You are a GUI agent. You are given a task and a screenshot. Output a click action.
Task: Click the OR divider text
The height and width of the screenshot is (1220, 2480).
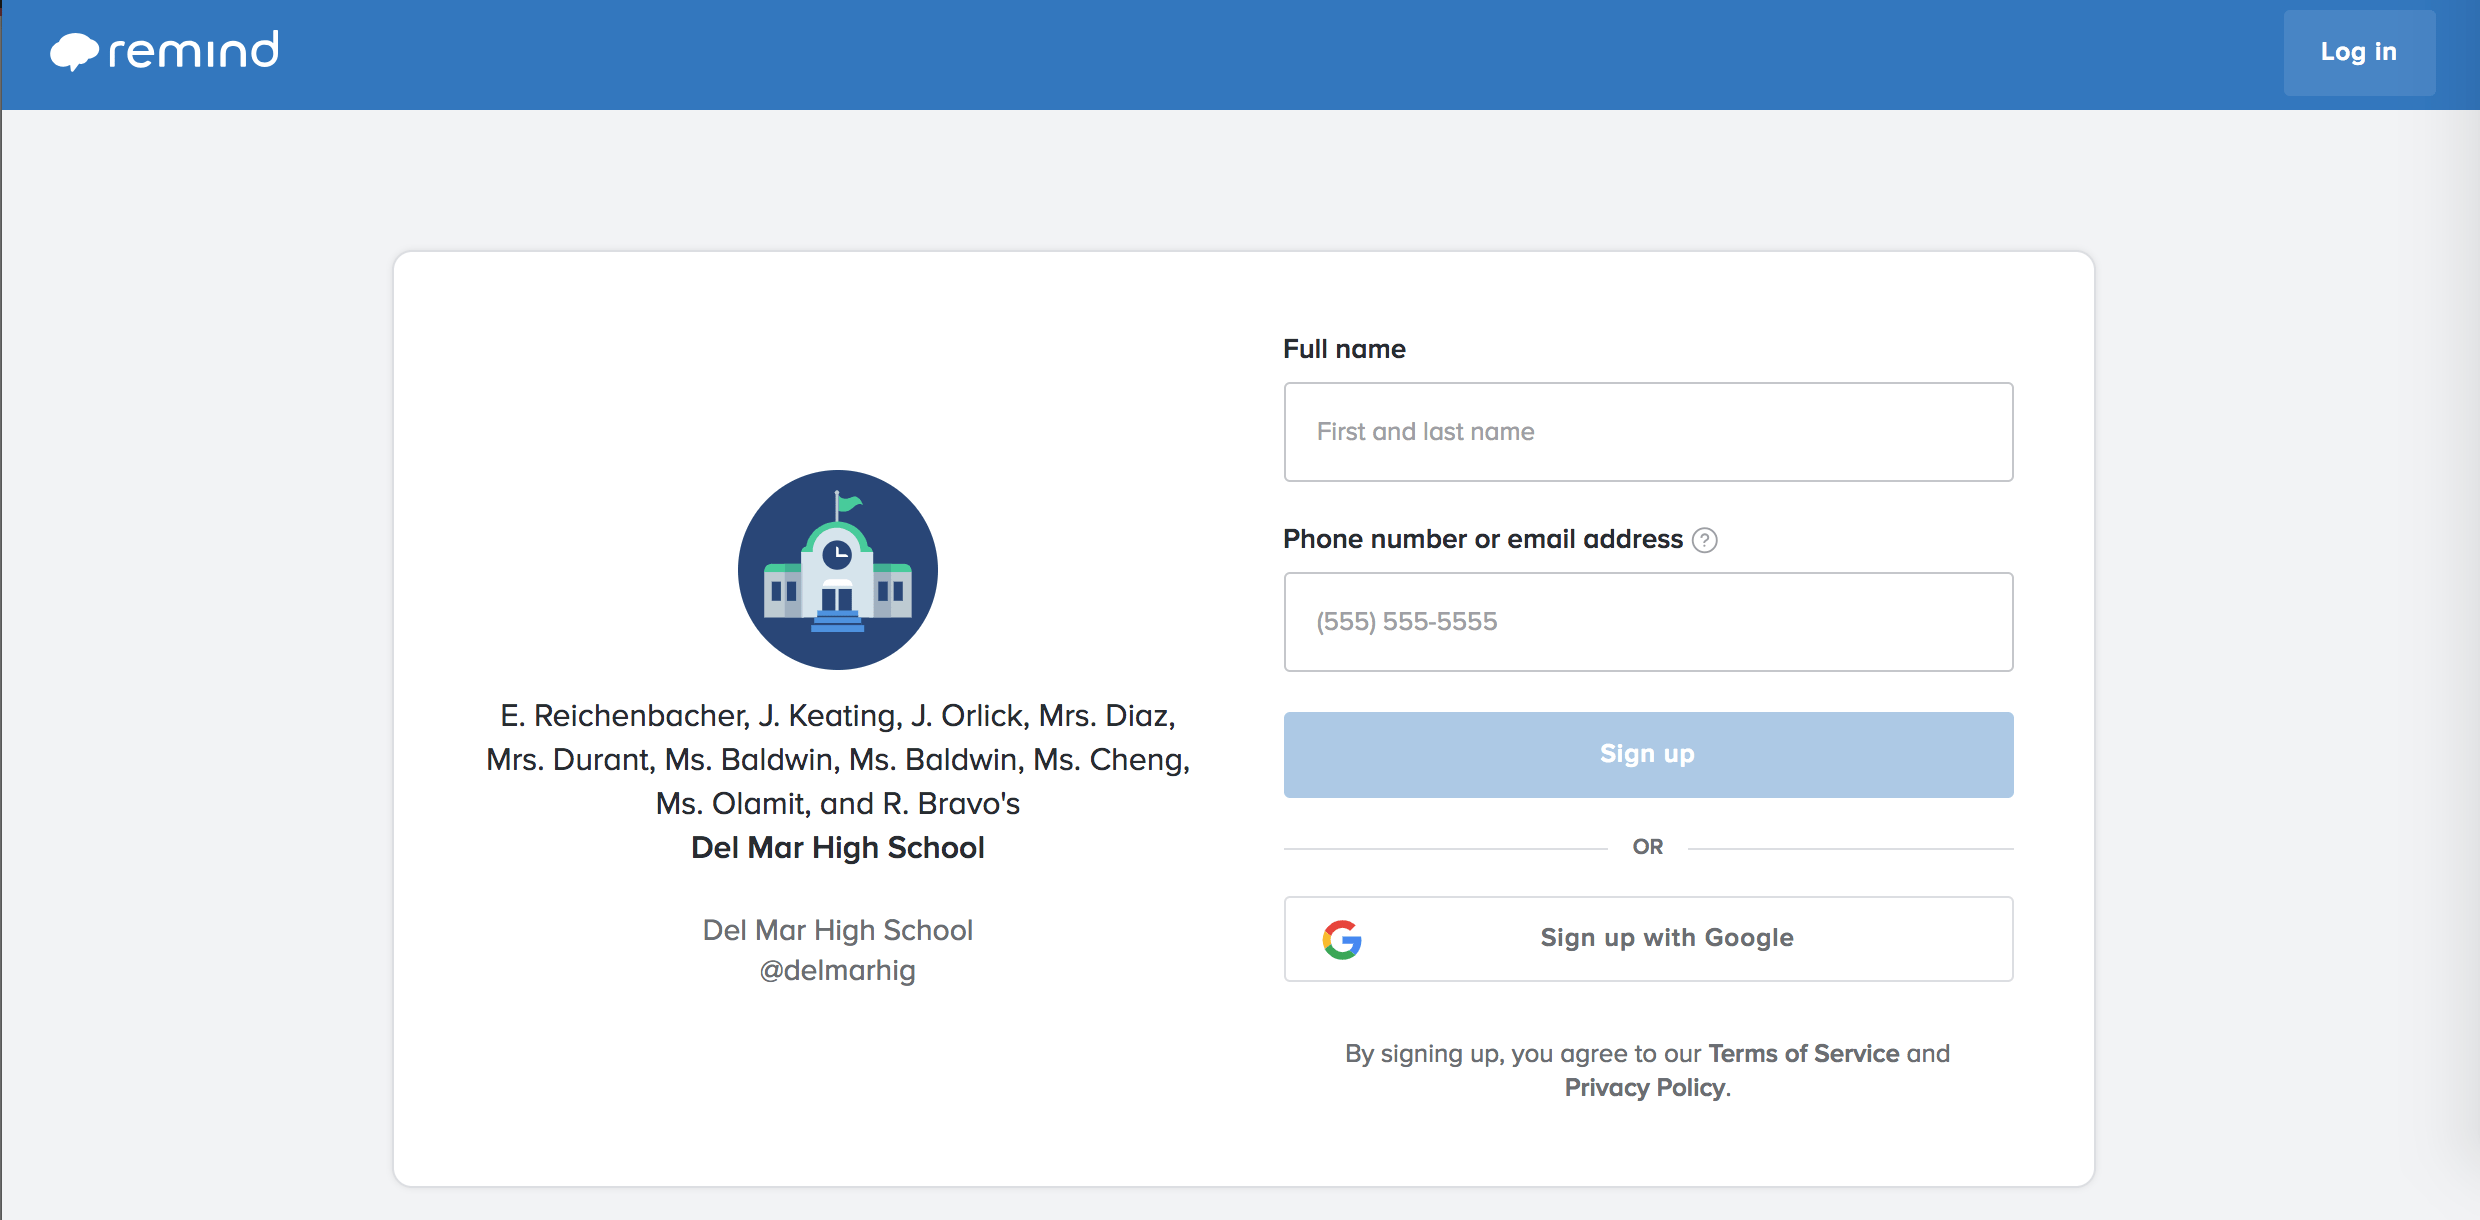pyautogui.click(x=1647, y=847)
